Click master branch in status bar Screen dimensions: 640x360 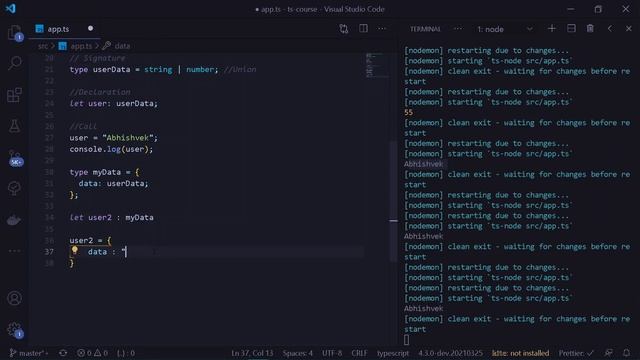(29, 353)
